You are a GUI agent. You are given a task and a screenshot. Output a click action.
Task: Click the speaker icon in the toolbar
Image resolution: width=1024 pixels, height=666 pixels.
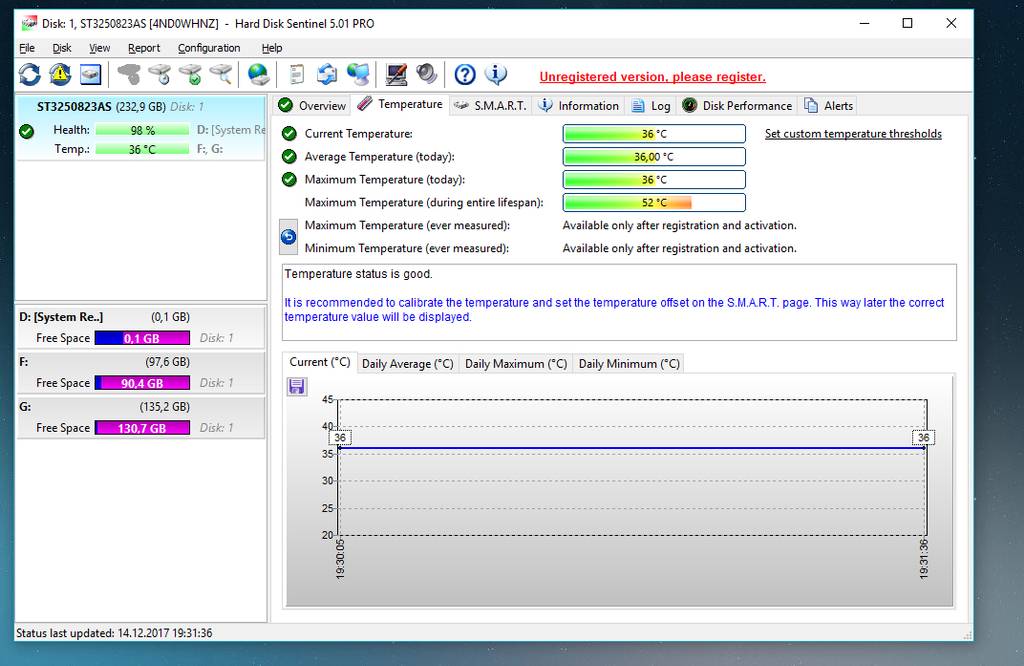click(427, 74)
